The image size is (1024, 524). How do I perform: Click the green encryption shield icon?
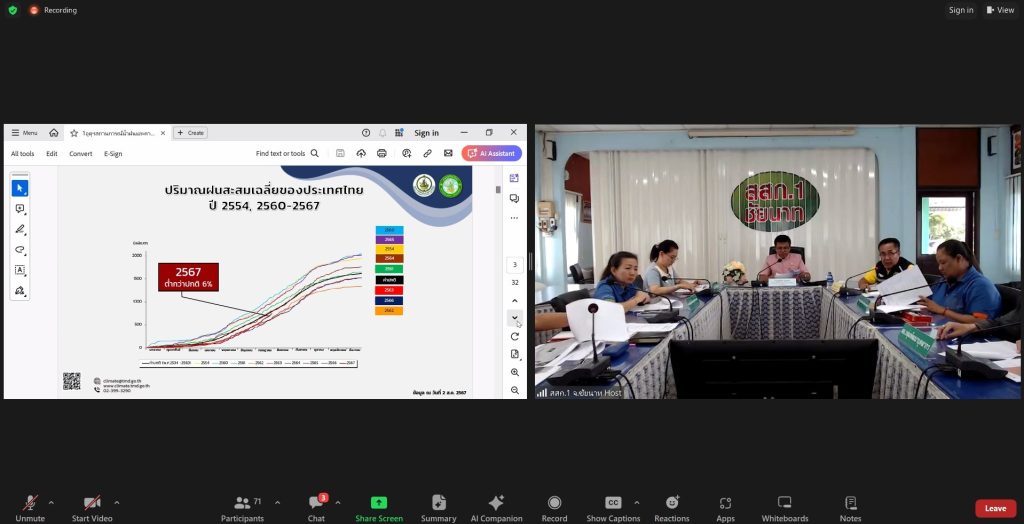point(12,10)
